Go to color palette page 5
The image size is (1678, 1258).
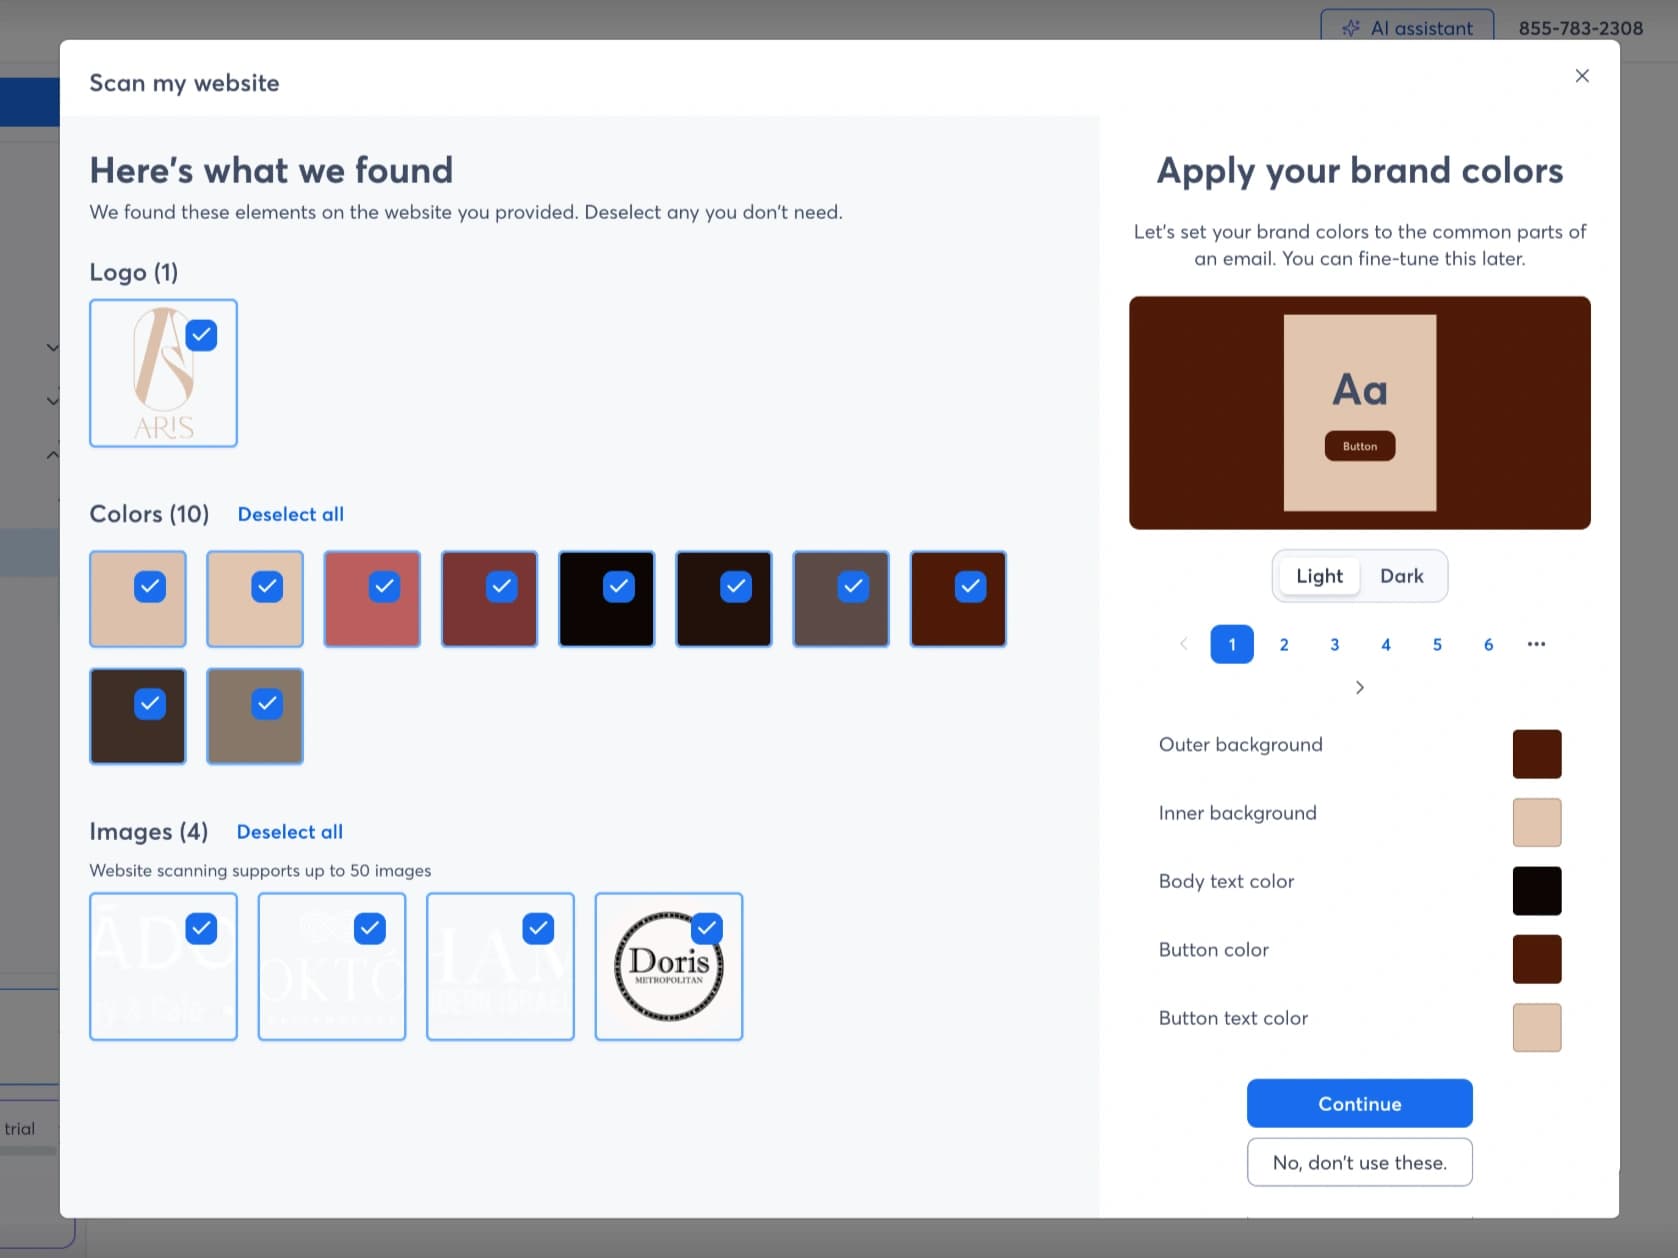tap(1437, 645)
